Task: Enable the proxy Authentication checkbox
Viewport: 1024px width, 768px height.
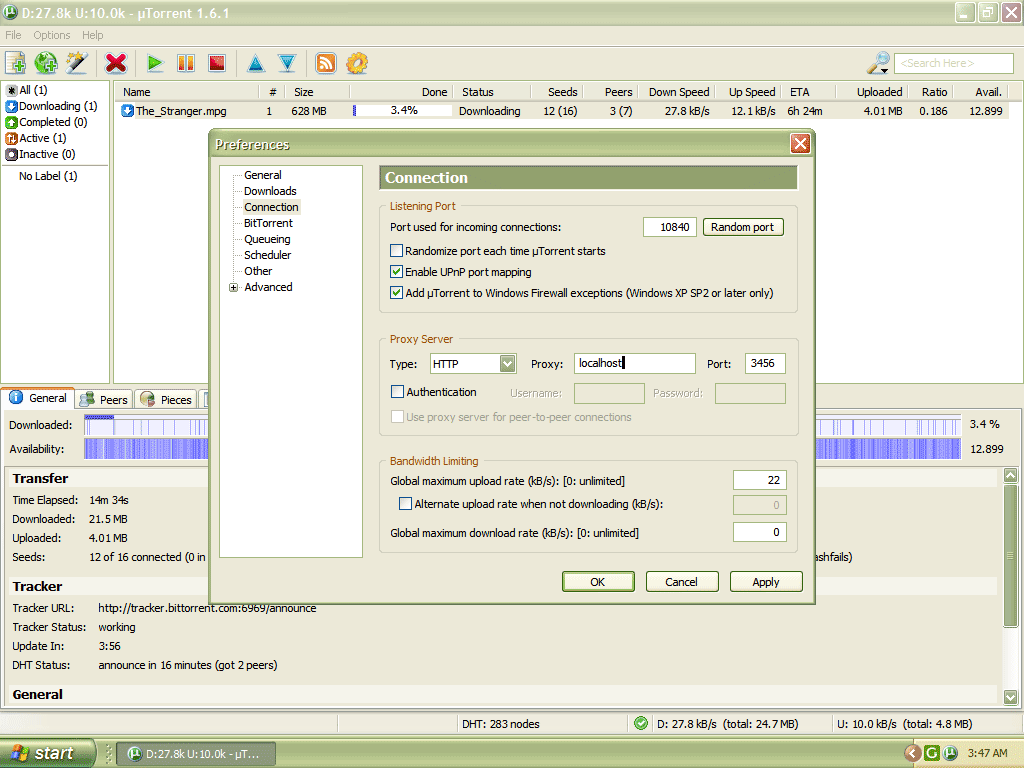Action: pos(397,392)
